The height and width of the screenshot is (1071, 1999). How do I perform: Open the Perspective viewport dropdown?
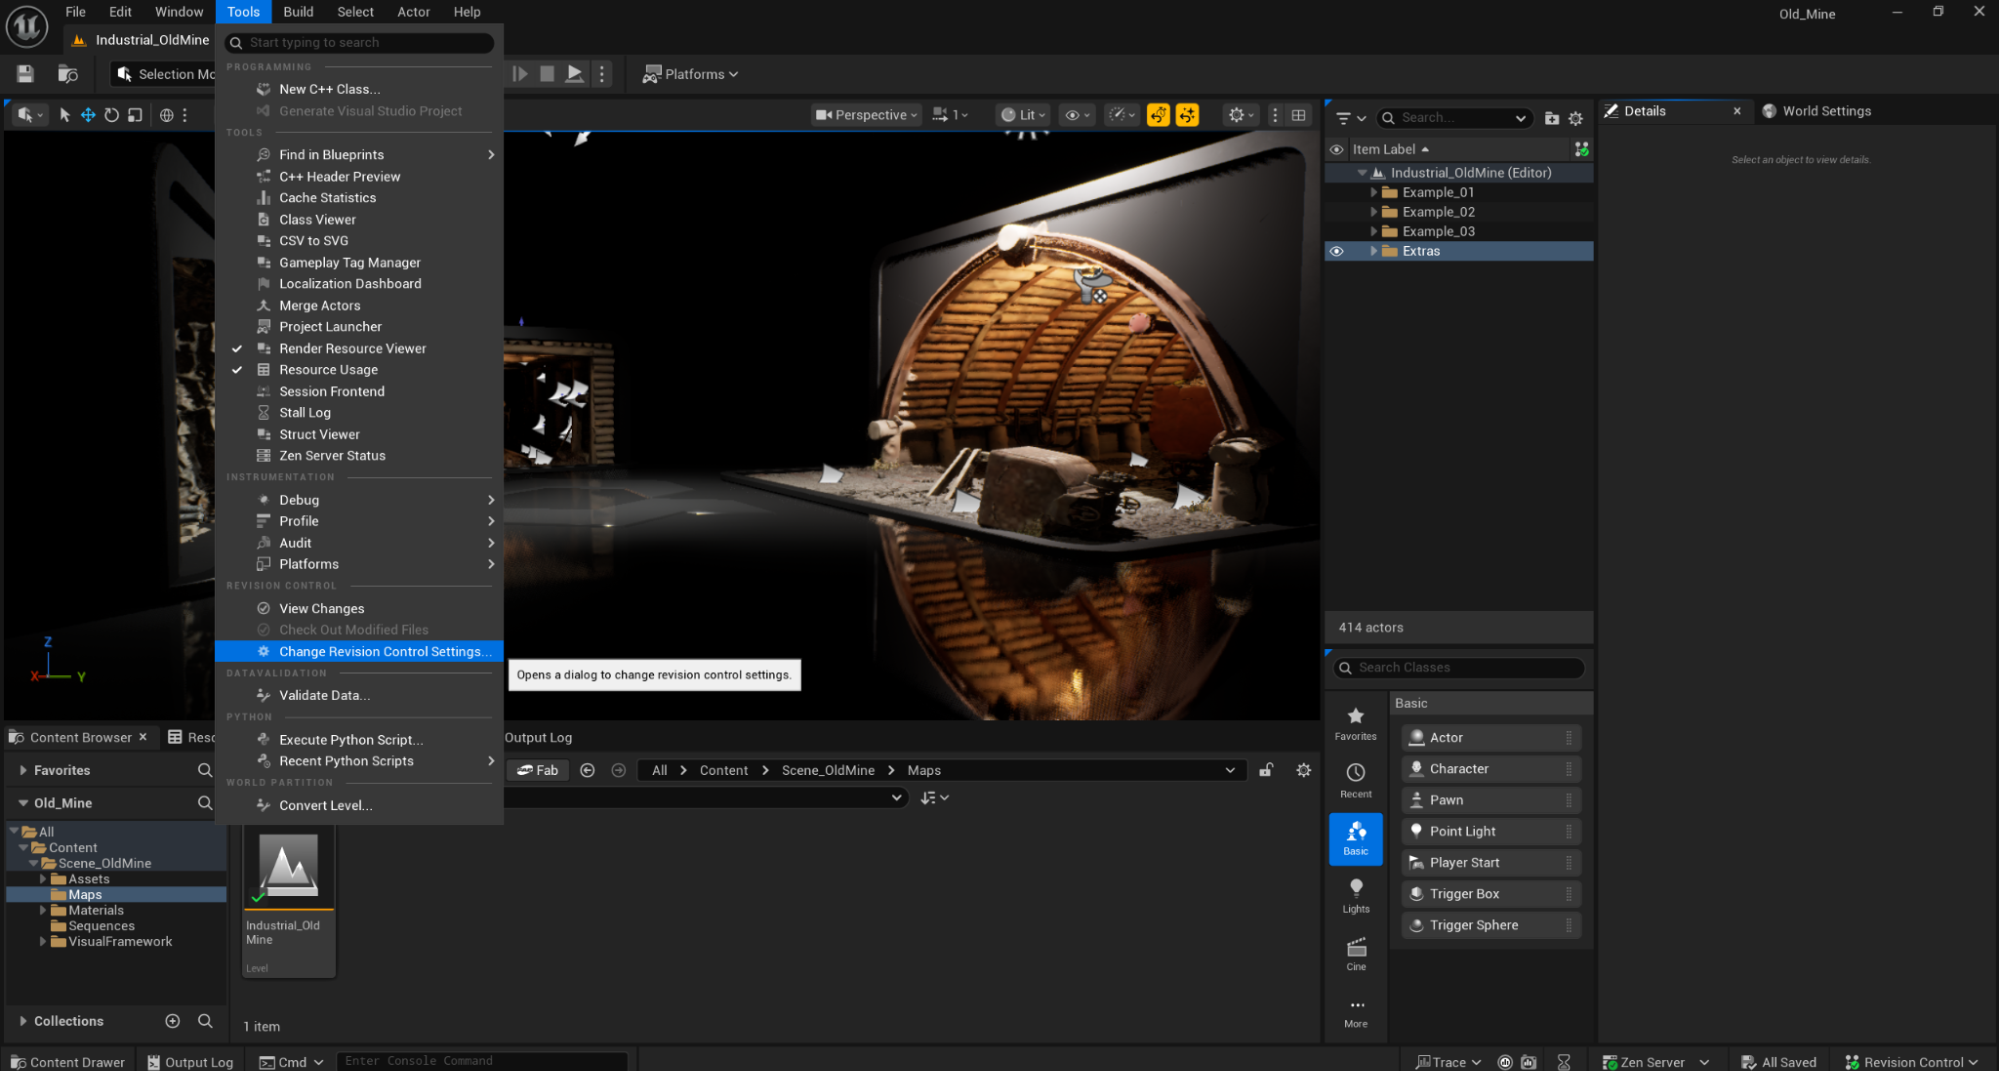pyautogui.click(x=866, y=115)
